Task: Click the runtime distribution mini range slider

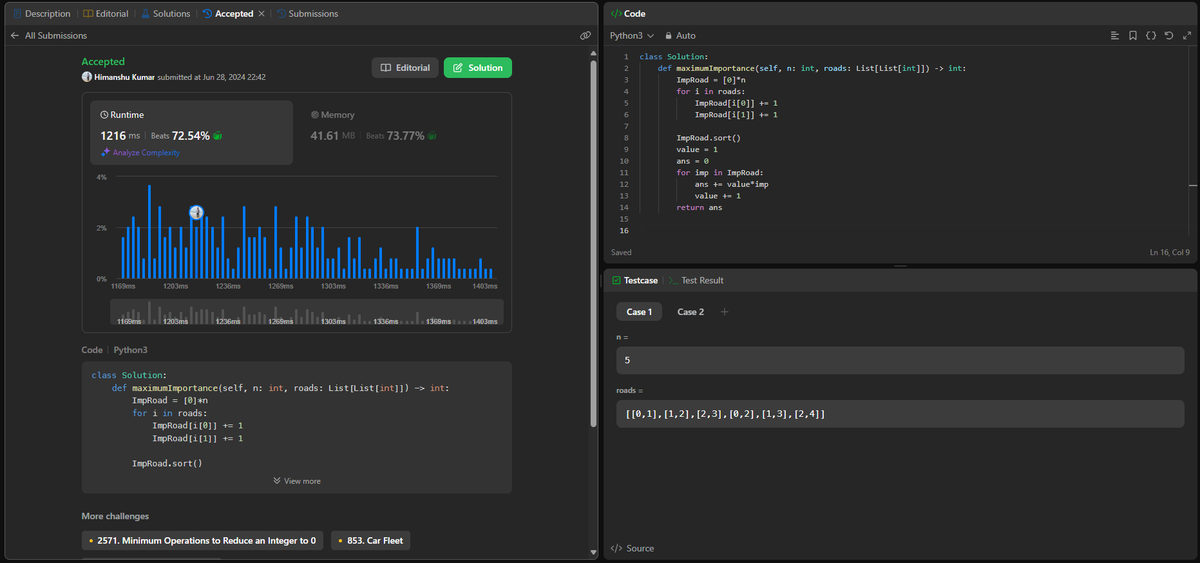Action: tap(307, 312)
